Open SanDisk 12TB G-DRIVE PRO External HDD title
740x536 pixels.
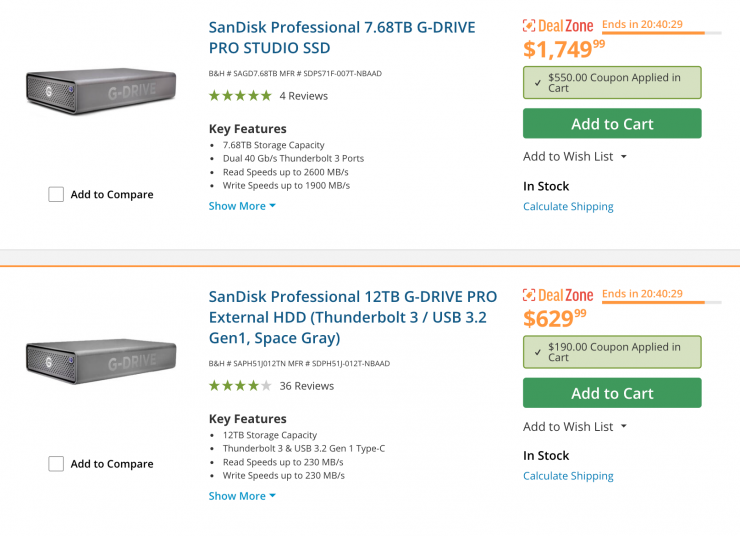coord(352,317)
